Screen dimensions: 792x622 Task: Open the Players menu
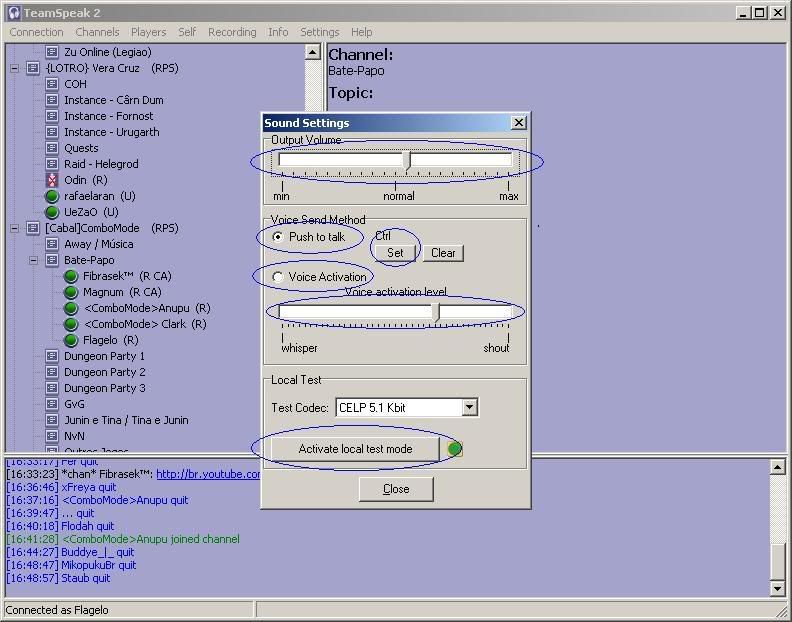click(x=148, y=32)
